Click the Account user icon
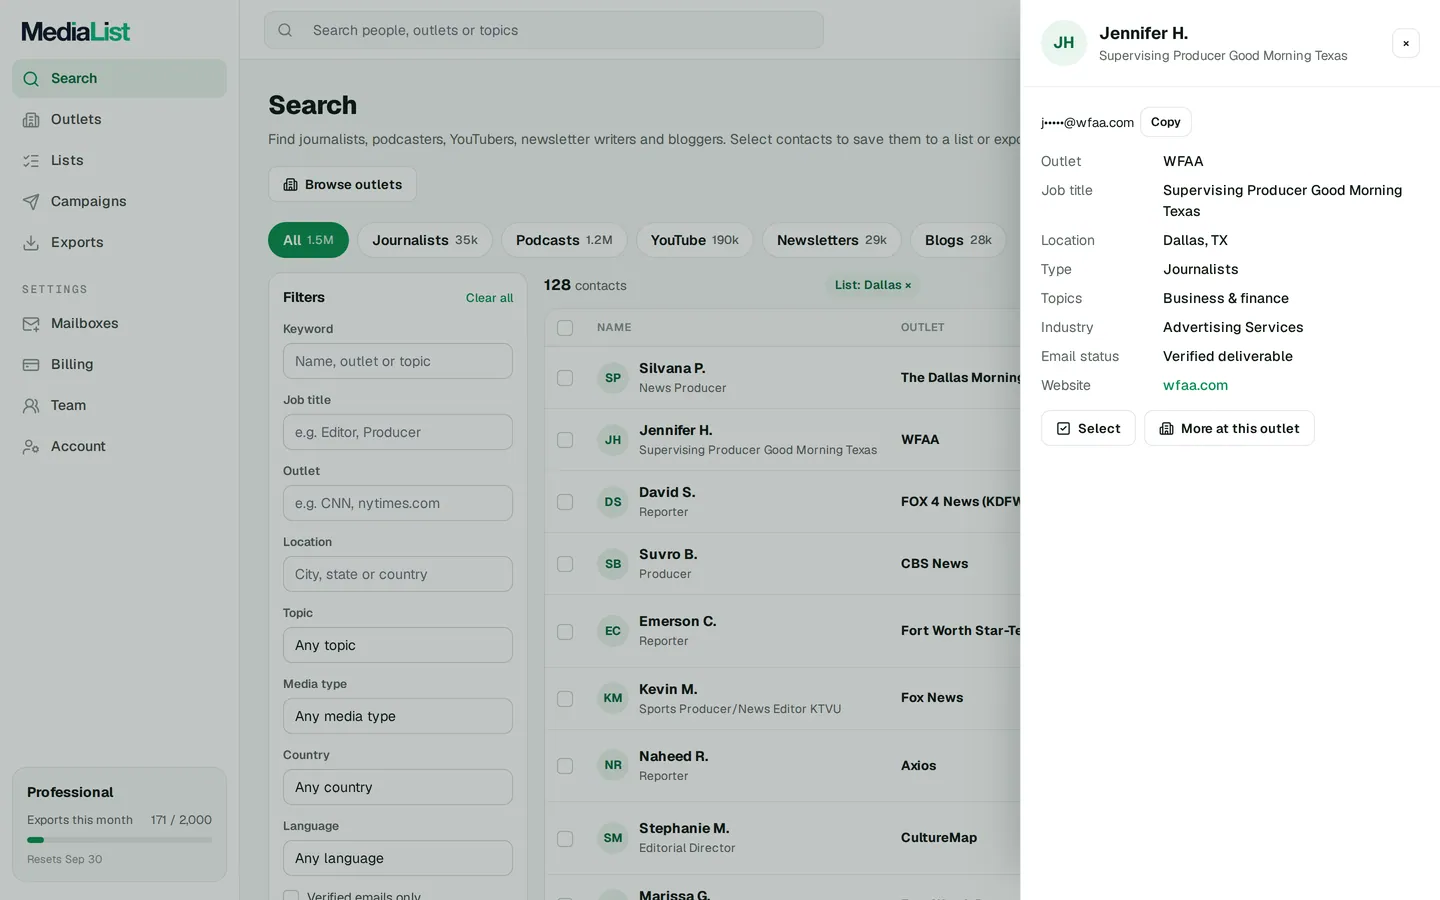 pyautogui.click(x=31, y=447)
